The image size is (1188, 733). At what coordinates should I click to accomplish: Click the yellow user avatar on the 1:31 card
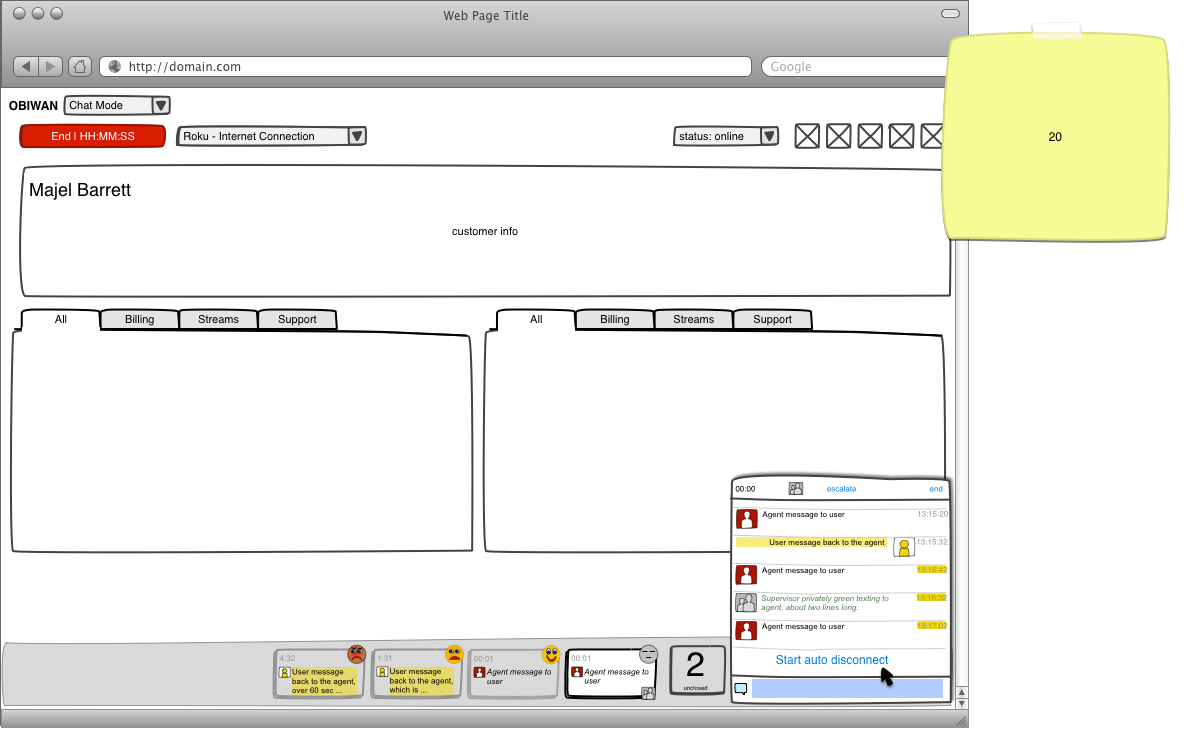pyautogui.click(x=383, y=672)
